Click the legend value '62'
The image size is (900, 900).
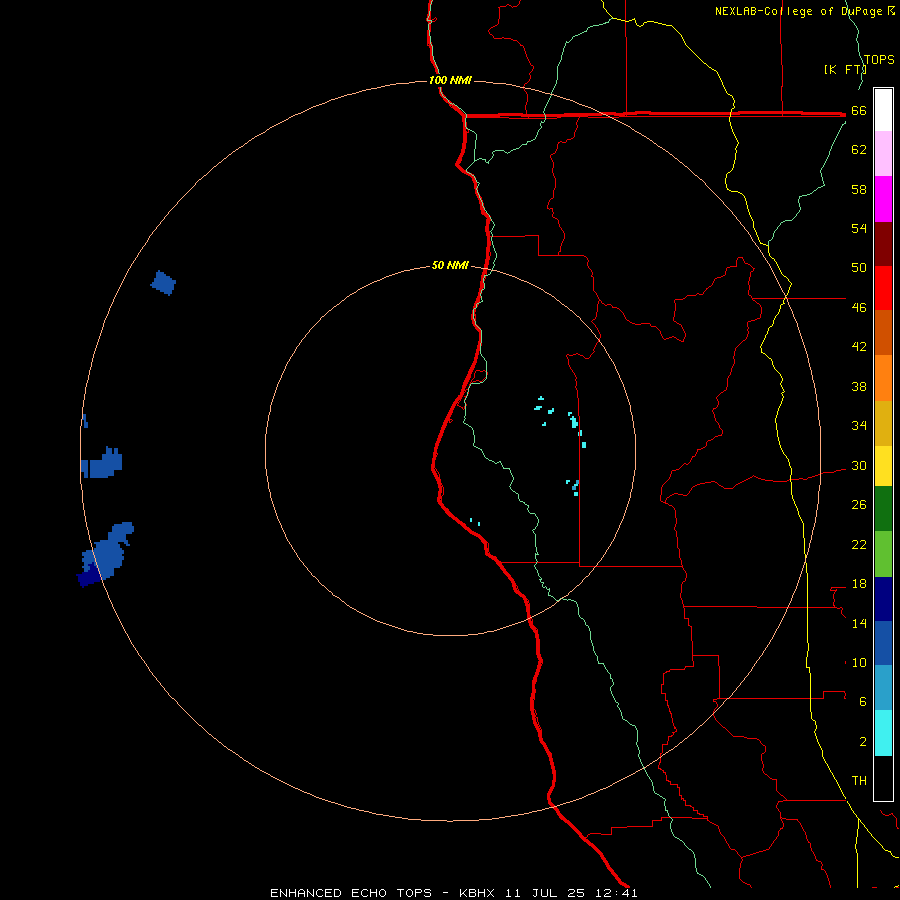(x=859, y=150)
